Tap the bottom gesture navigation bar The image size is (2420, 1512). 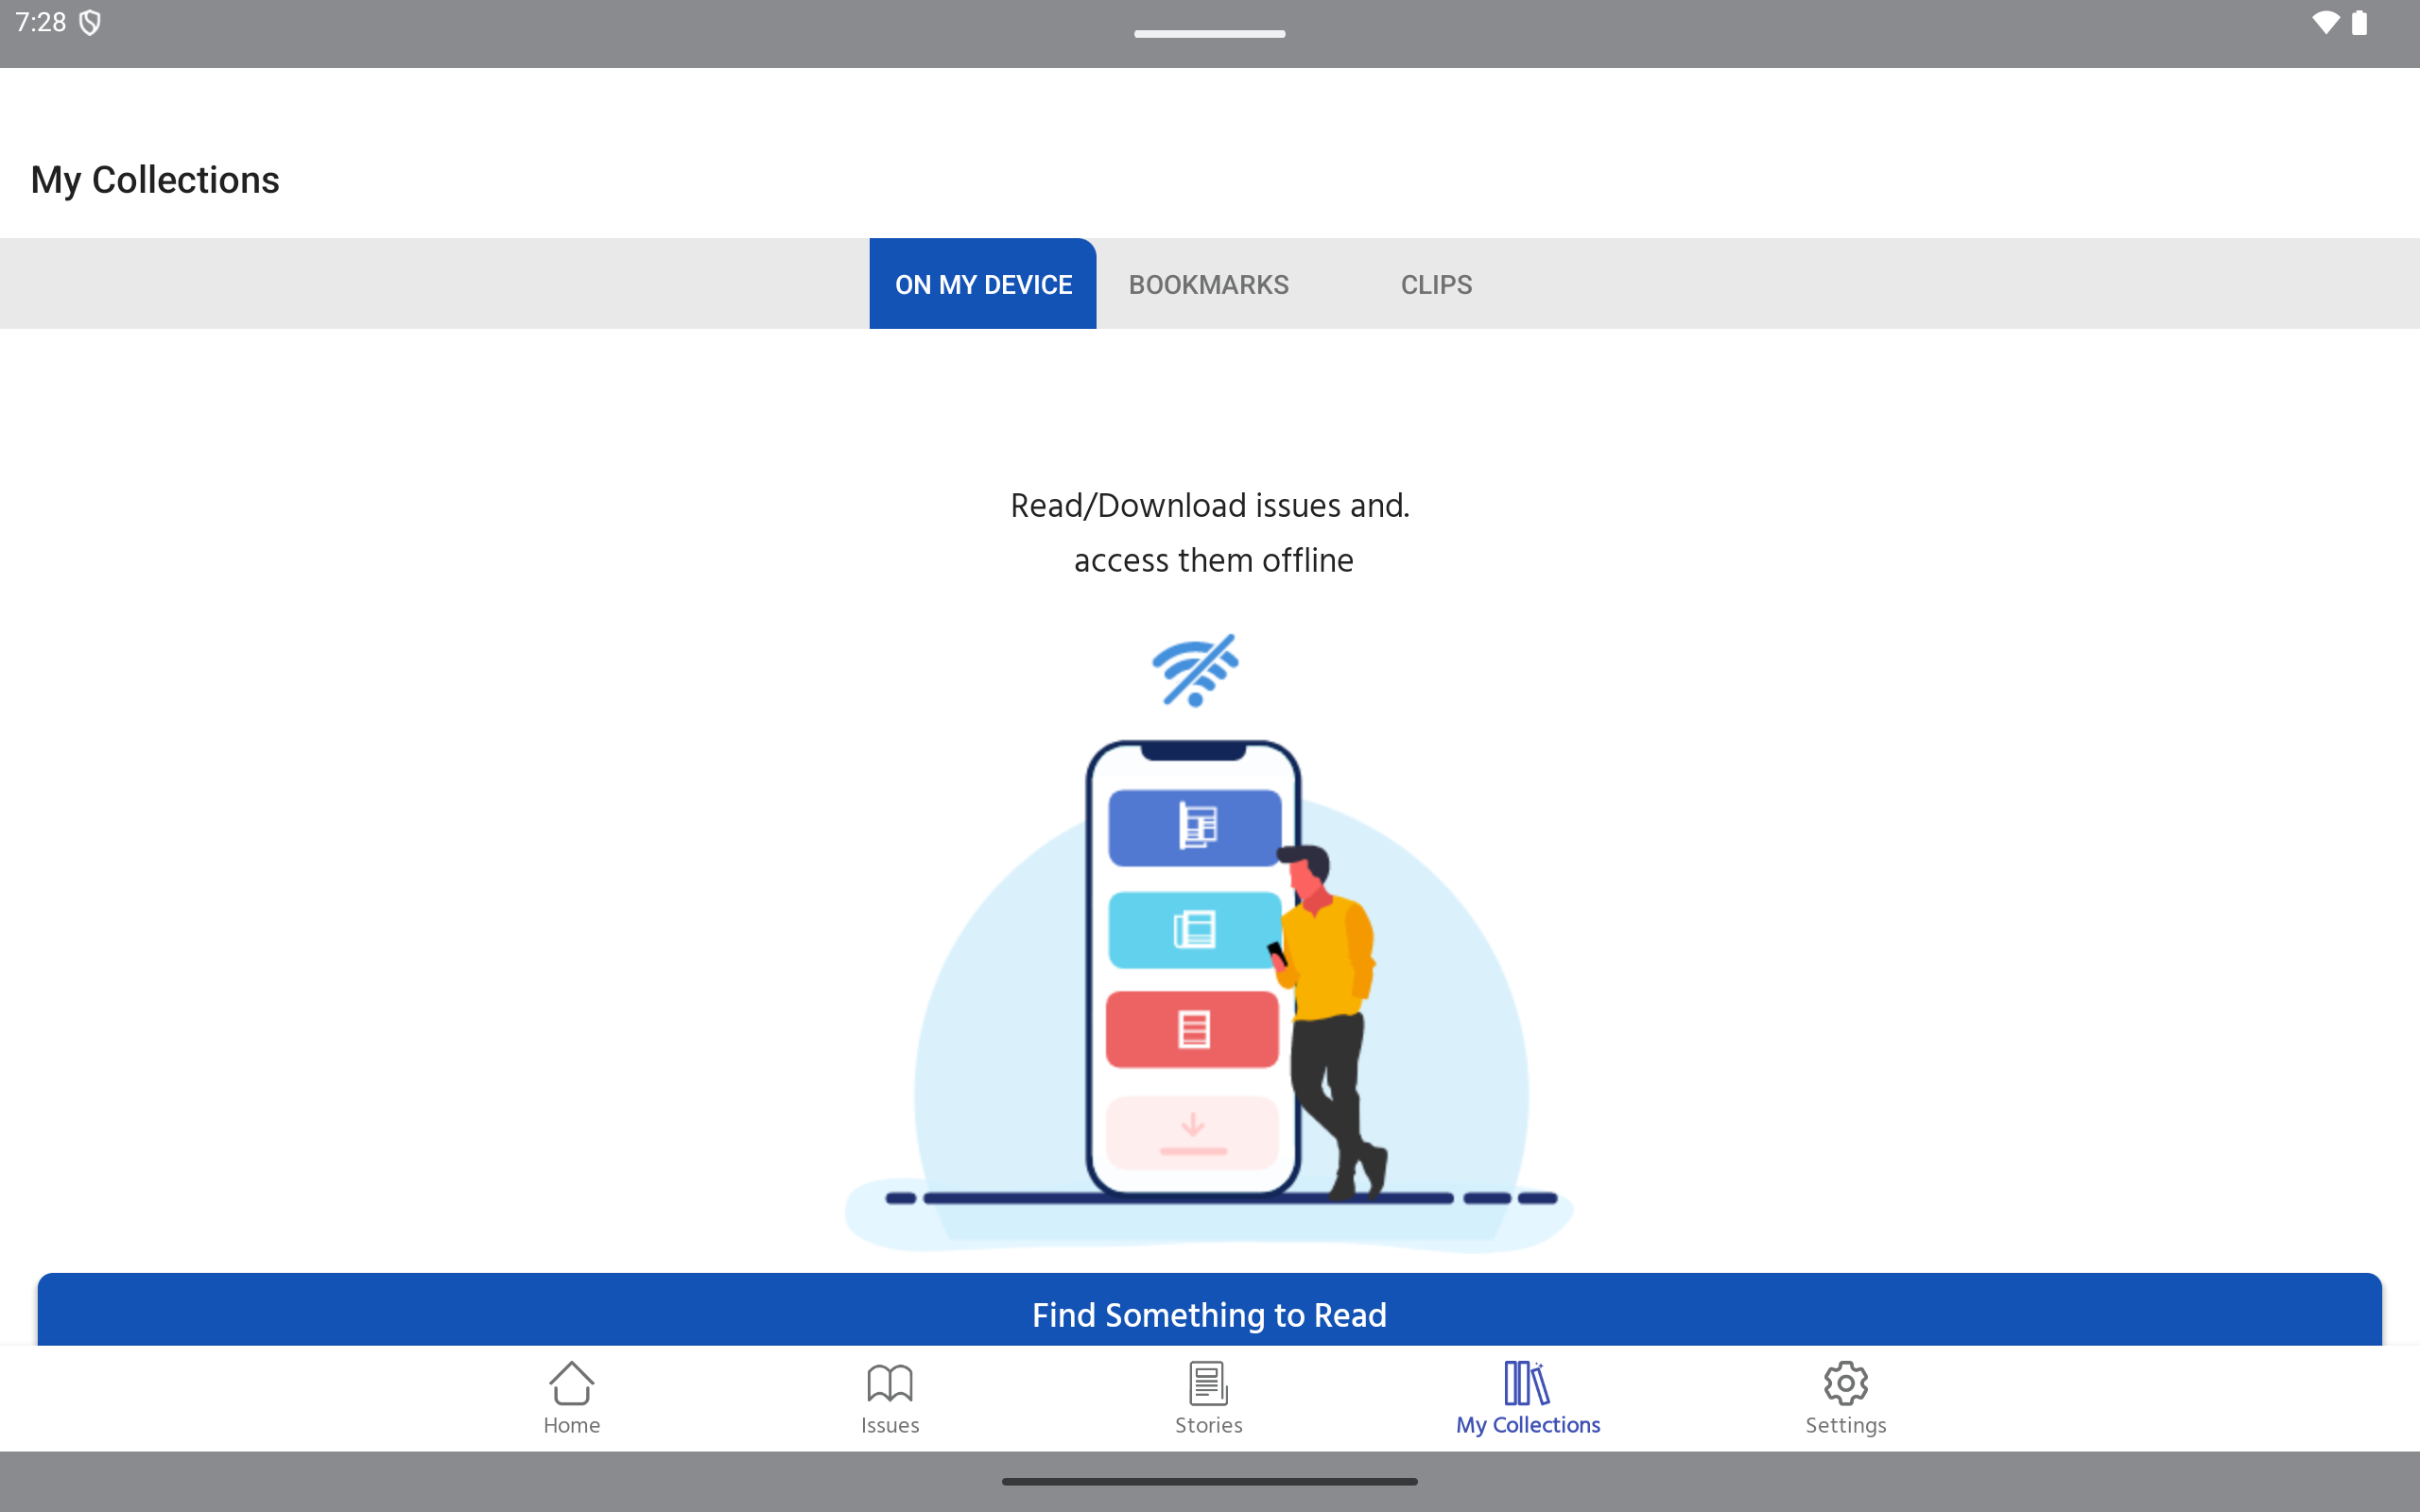point(1209,1482)
